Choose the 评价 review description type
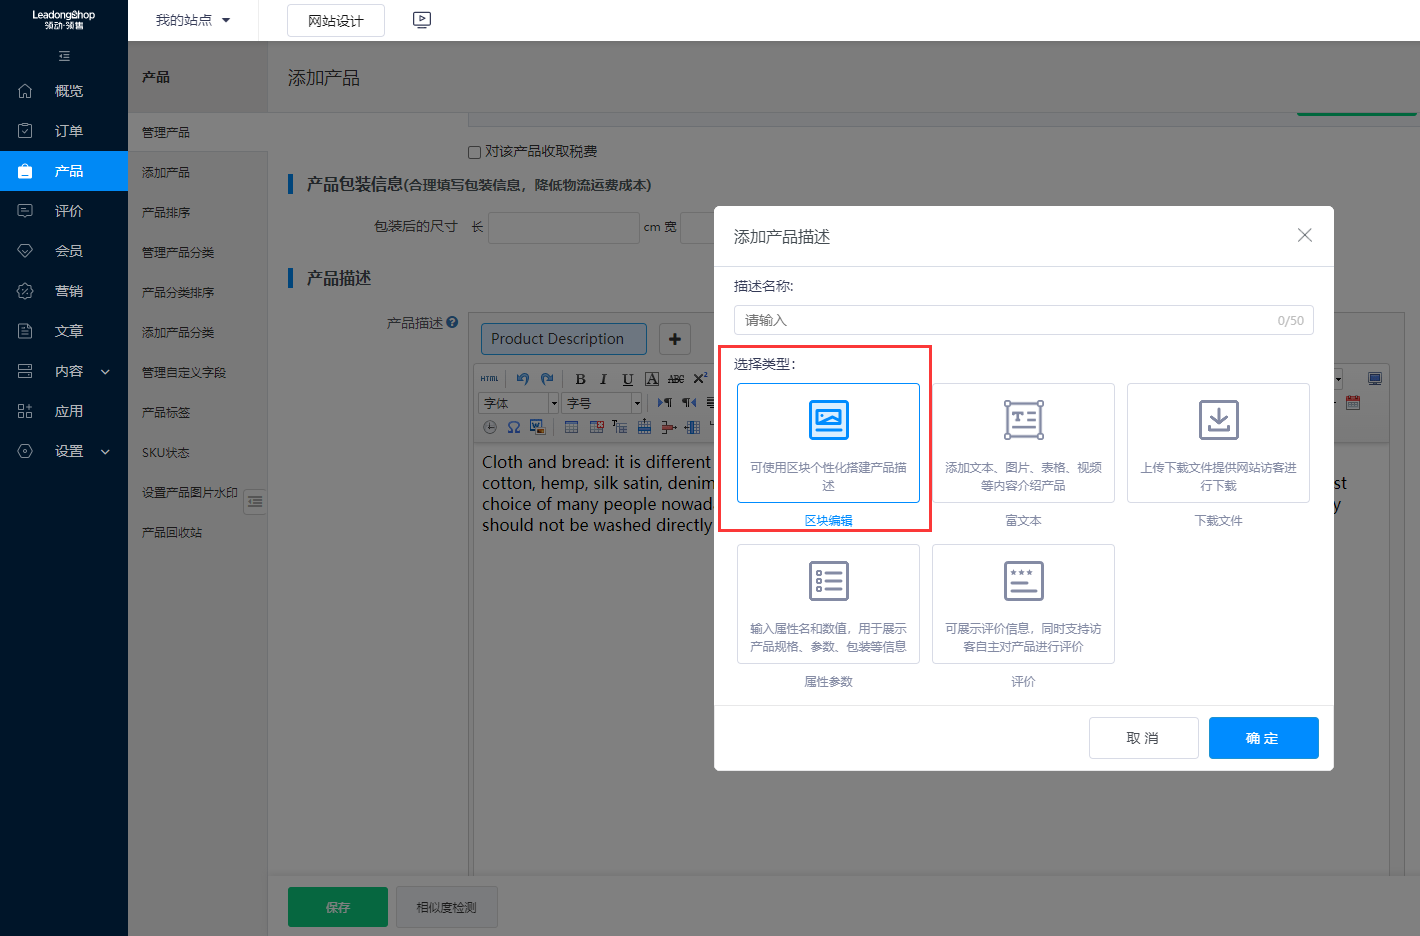 1023,604
